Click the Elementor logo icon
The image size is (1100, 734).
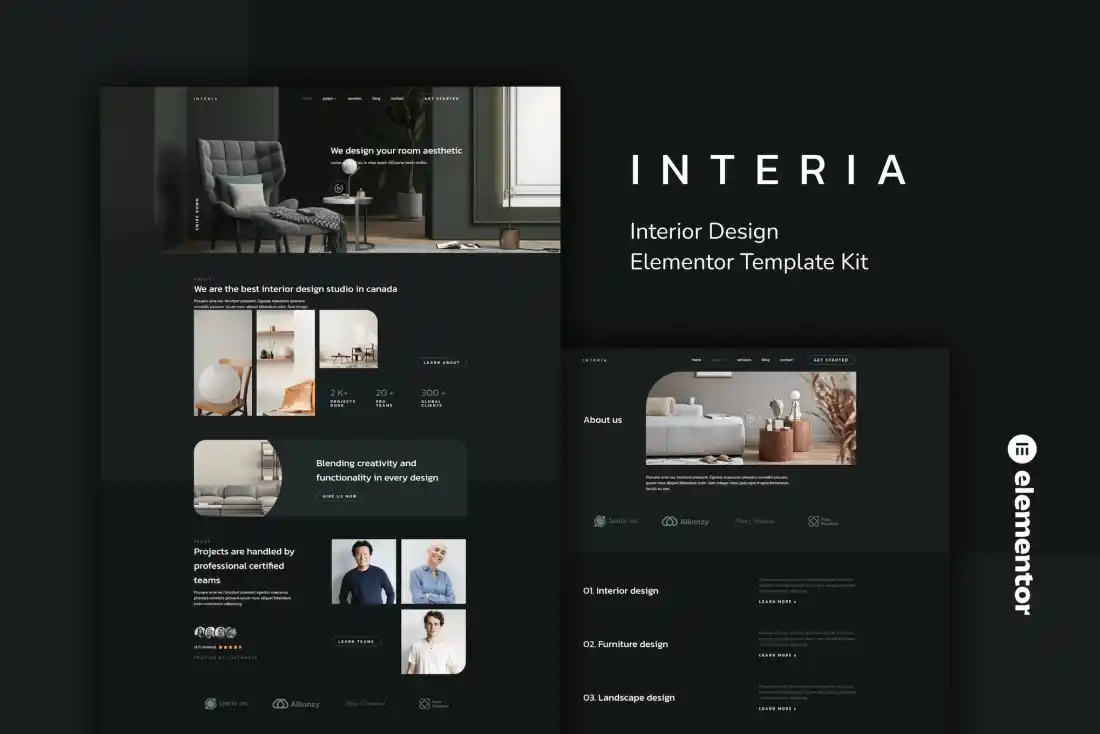(x=1022, y=450)
